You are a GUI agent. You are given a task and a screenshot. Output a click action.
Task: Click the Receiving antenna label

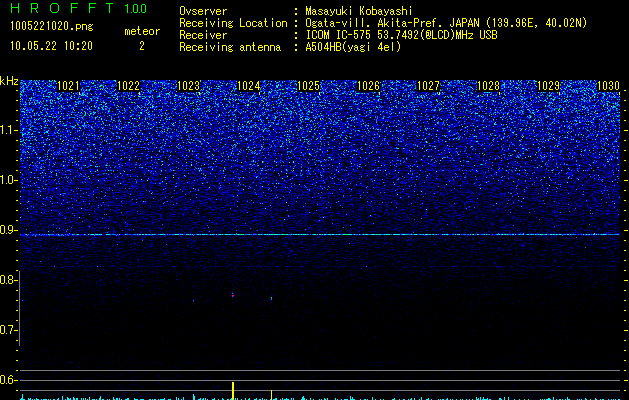point(230,47)
